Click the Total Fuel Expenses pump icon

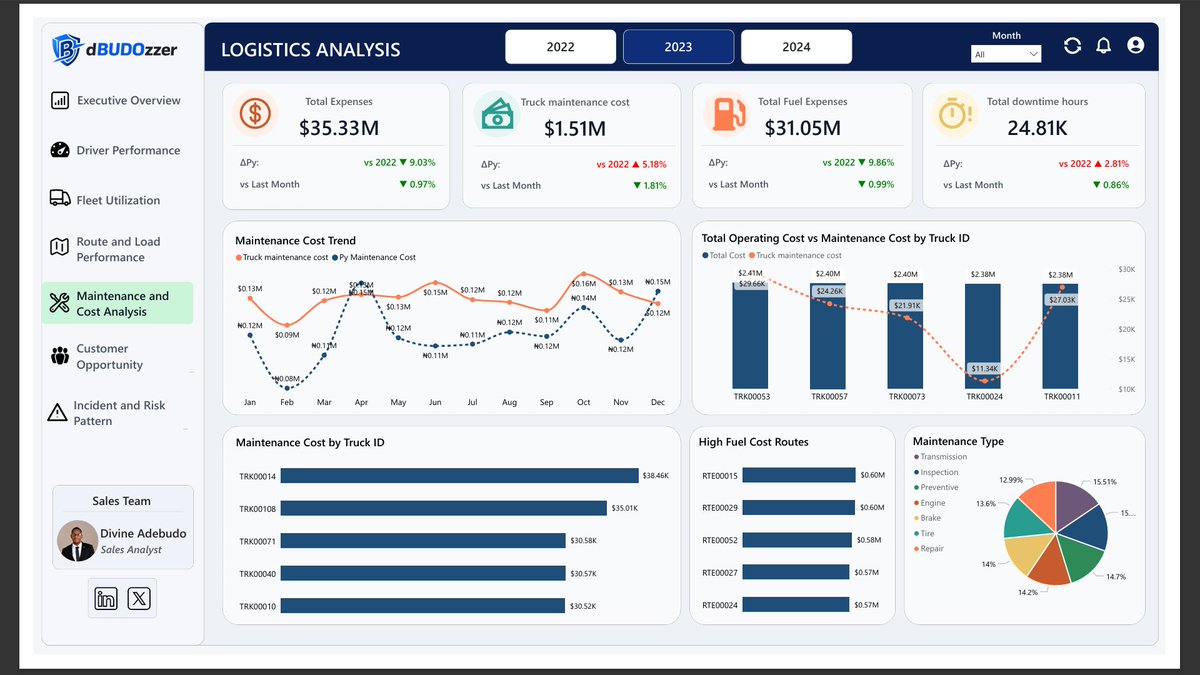pyautogui.click(x=726, y=113)
